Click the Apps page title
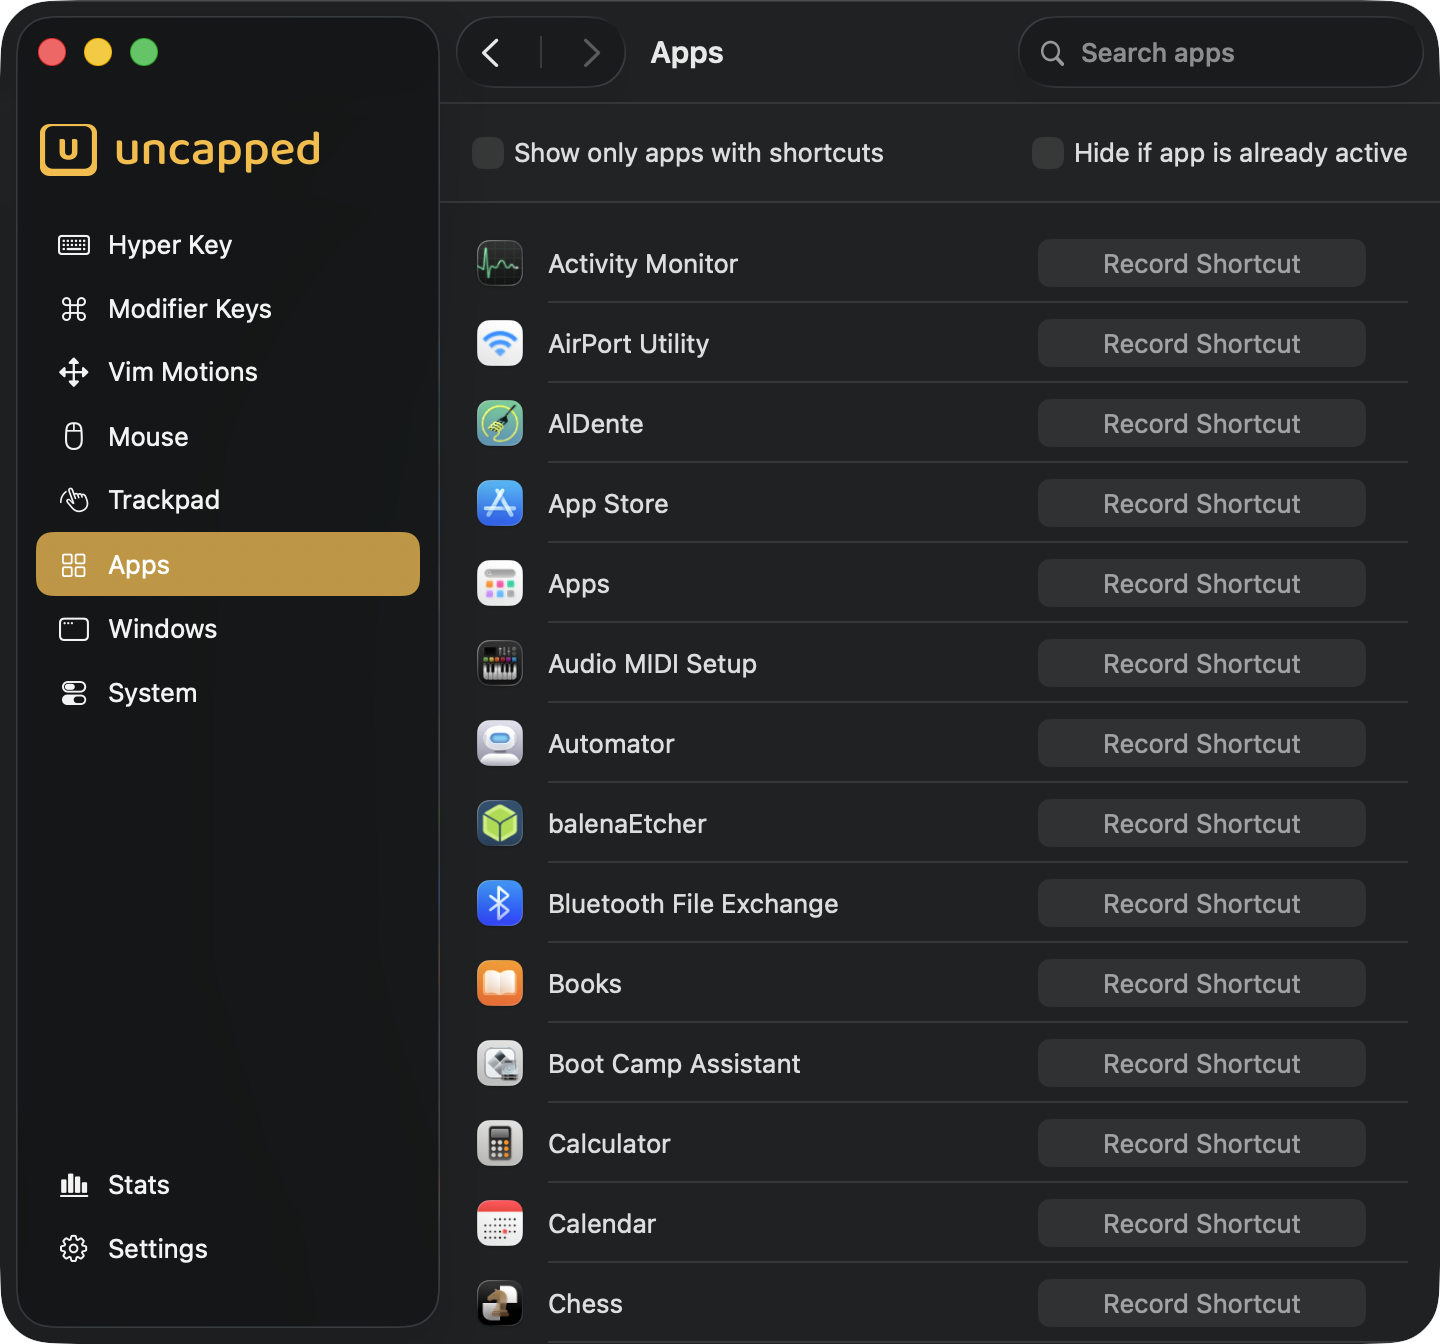The width and height of the screenshot is (1440, 1344). 687,53
